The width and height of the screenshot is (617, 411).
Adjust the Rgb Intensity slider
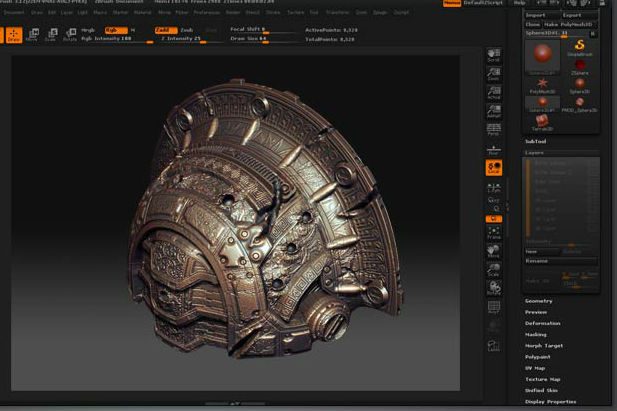point(117,39)
